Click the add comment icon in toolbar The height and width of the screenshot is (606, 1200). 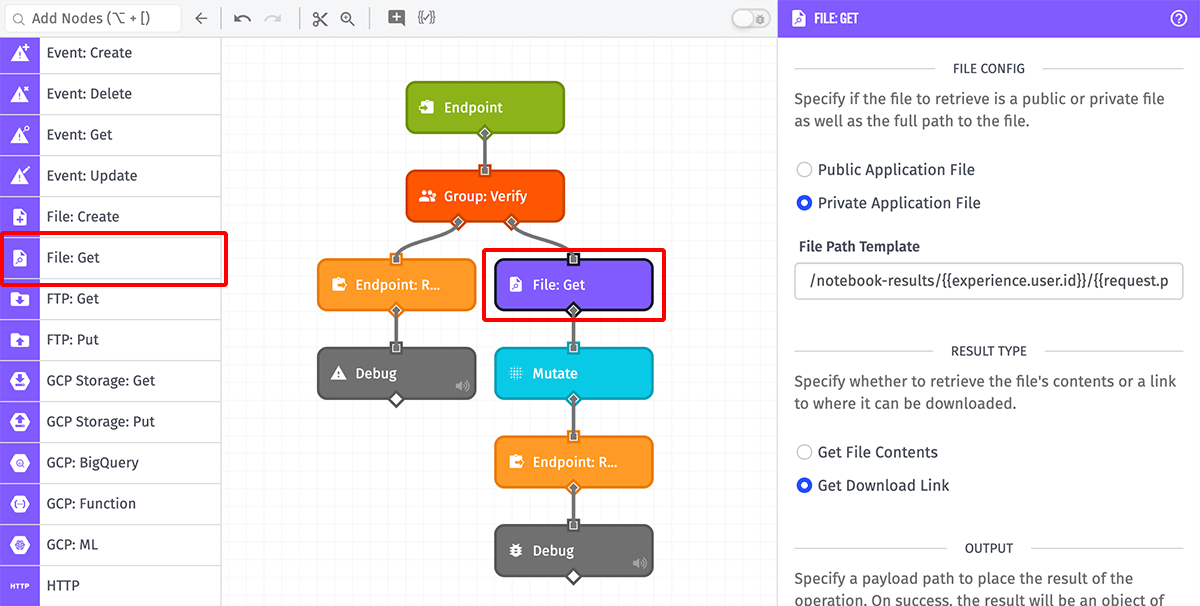click(394, 18)
